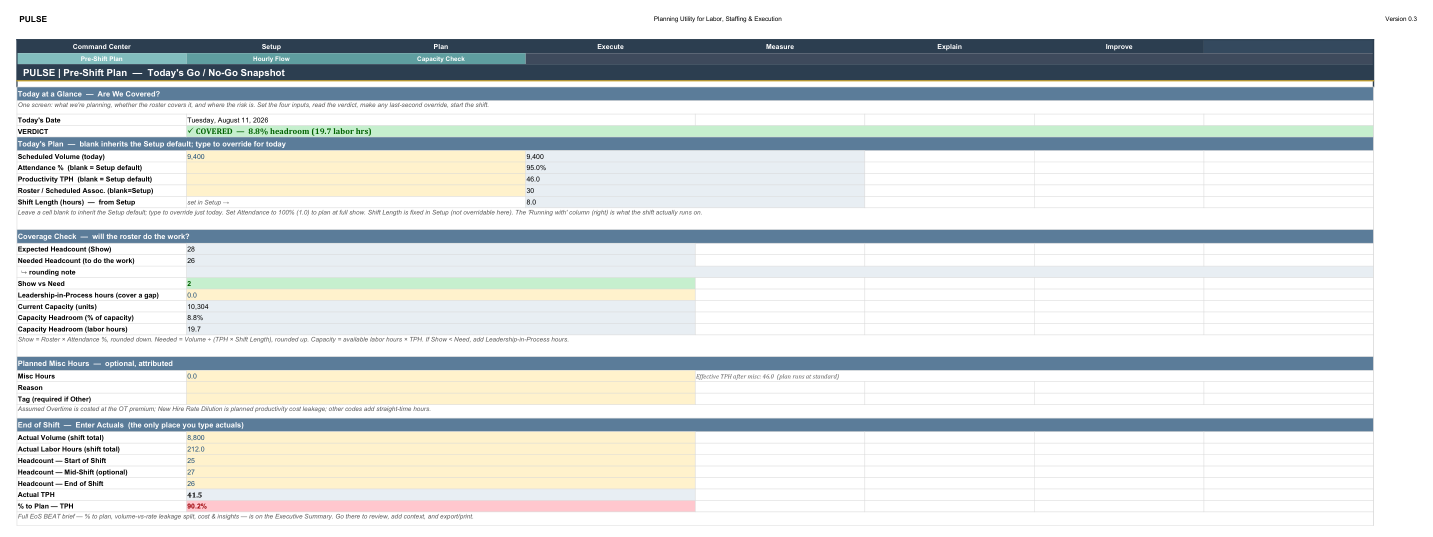Click the Headcount Mid-Shift input

(x=440, y=472)
